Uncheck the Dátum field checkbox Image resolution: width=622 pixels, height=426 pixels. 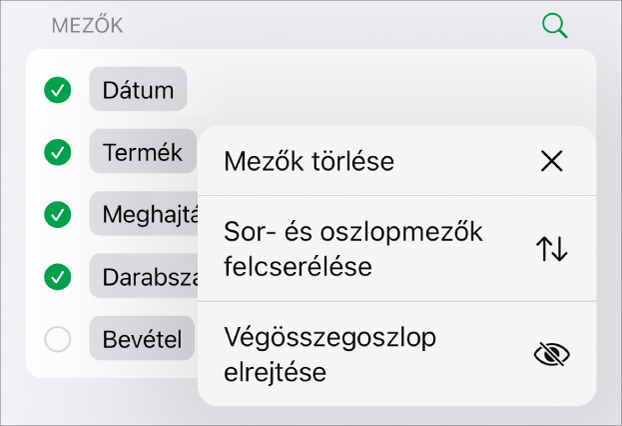click(x=58, y=91)
